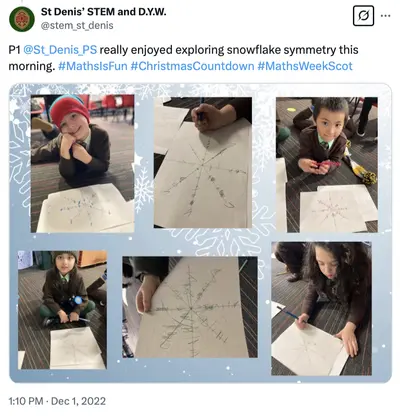Open the 1:10 PM Dec 1, 2022 timestamp
Viewport: 400px width, 416px height.
[57, 401]
